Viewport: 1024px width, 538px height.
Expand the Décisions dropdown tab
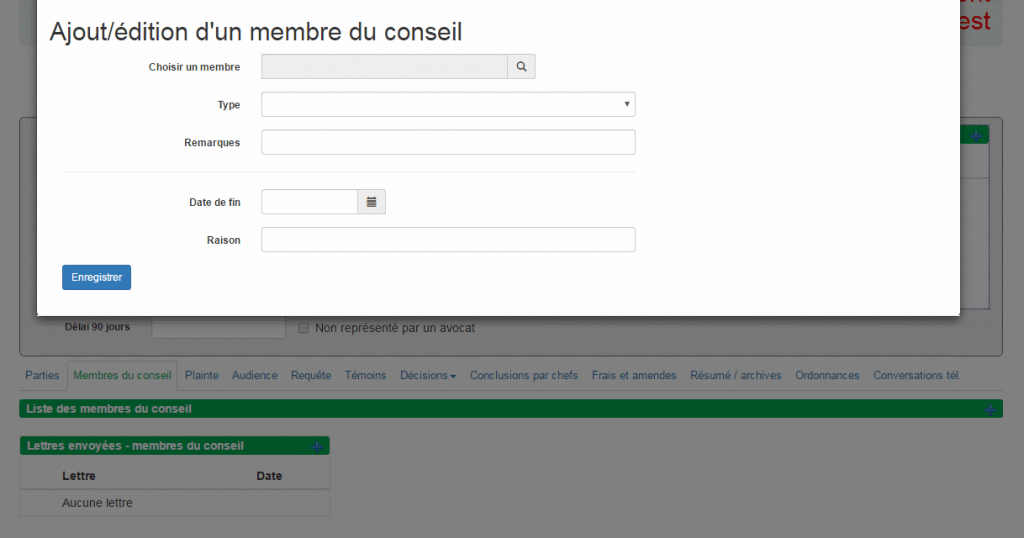(x=428, y=375)
